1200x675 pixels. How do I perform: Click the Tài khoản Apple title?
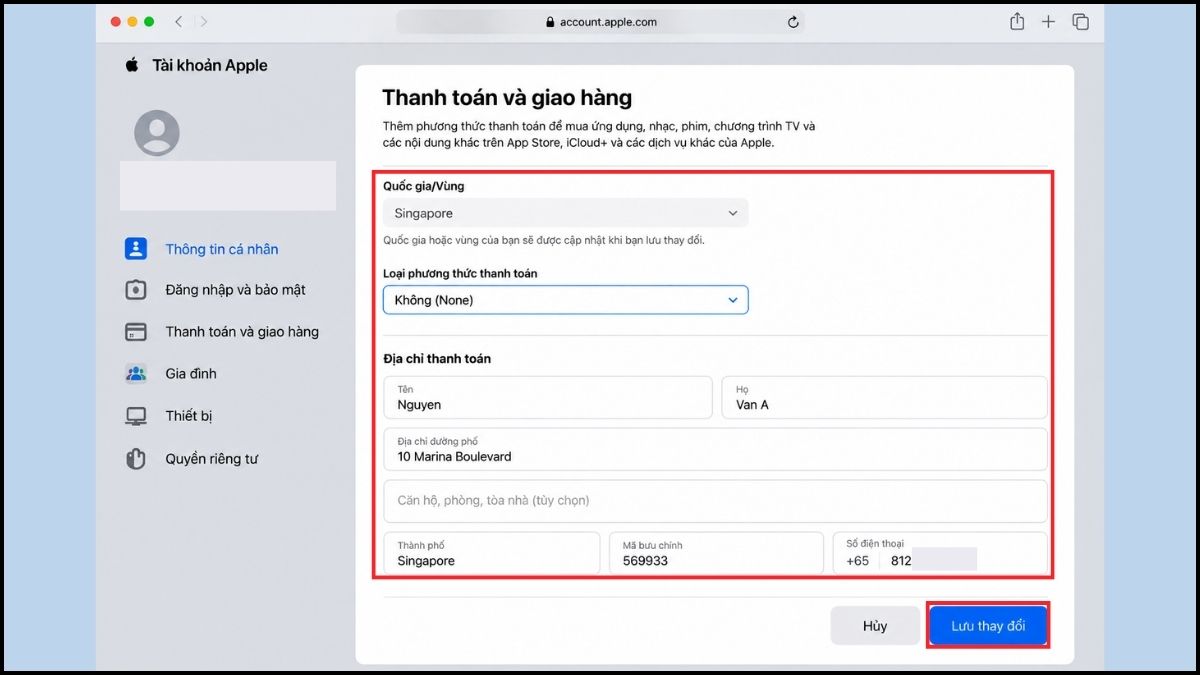click(210, 65)
